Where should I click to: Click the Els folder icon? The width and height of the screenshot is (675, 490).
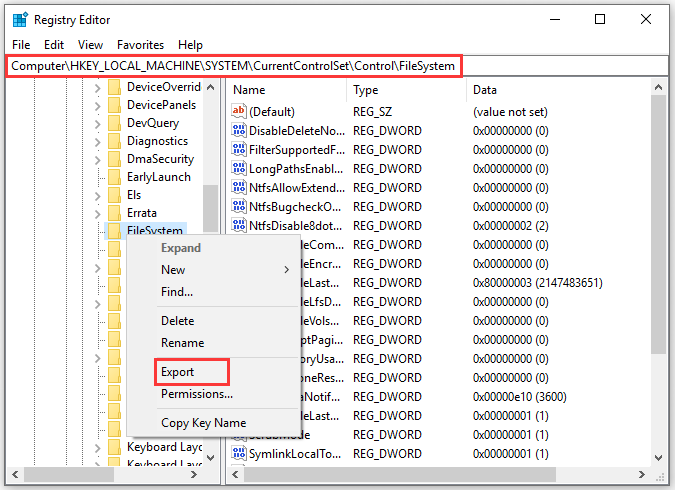tap(115, 195)
